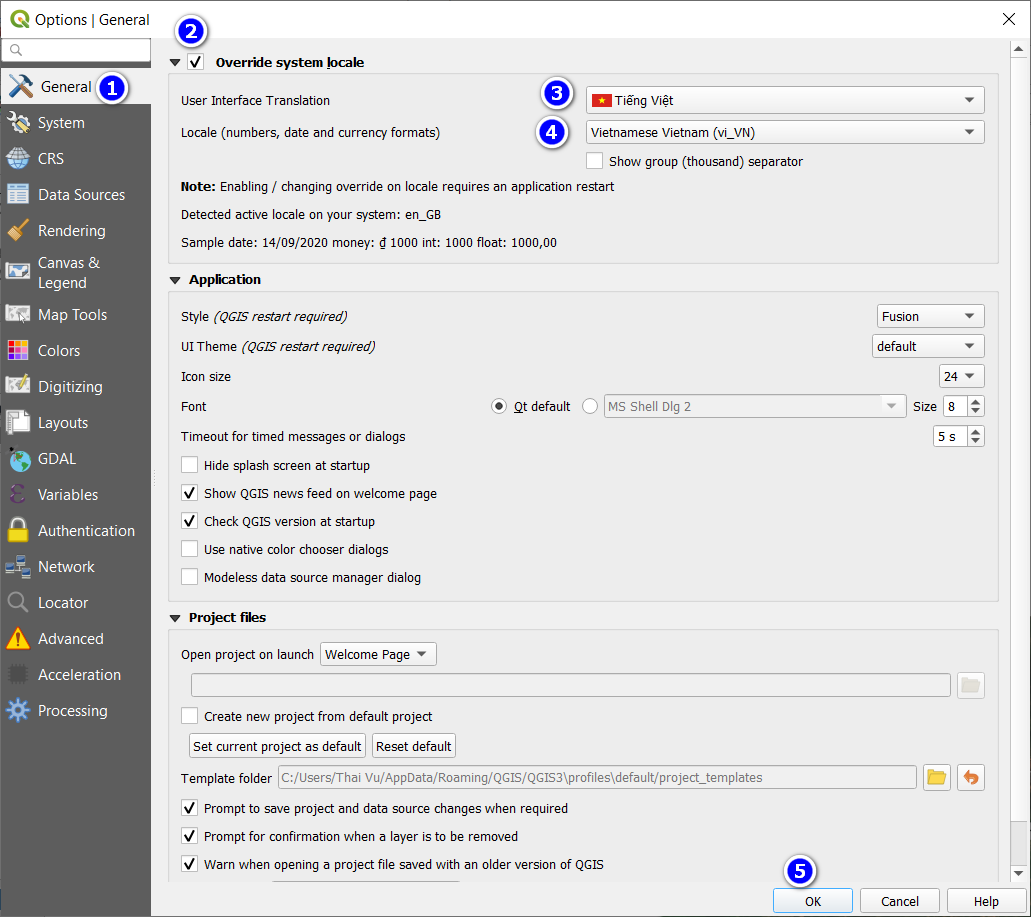The height and width of the screenshot is (917, 1031).
Task: Decrease the message timeout stepper
Action: coord(976,441)
